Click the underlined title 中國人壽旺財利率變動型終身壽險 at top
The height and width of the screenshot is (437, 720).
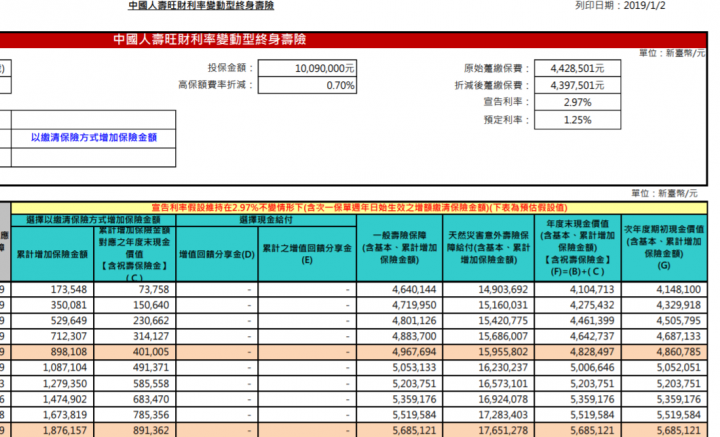(201, 6)
